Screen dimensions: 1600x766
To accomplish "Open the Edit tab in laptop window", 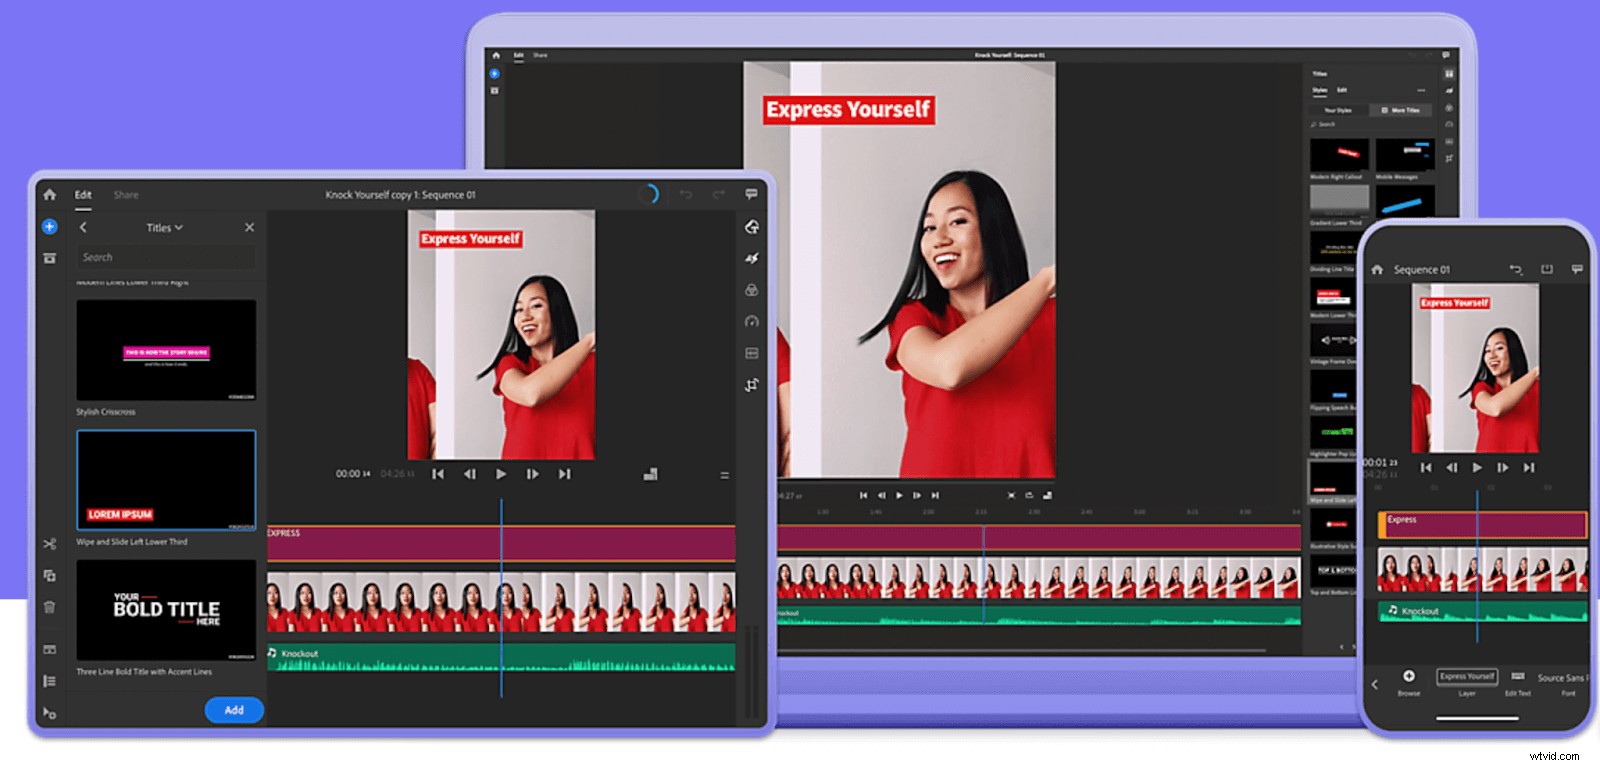I will 518,55.
